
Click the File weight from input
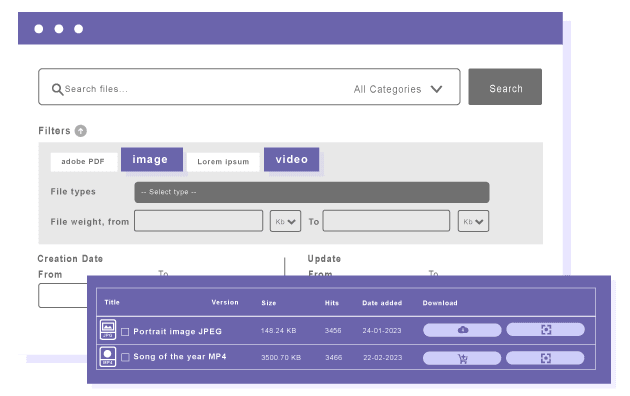198,221
